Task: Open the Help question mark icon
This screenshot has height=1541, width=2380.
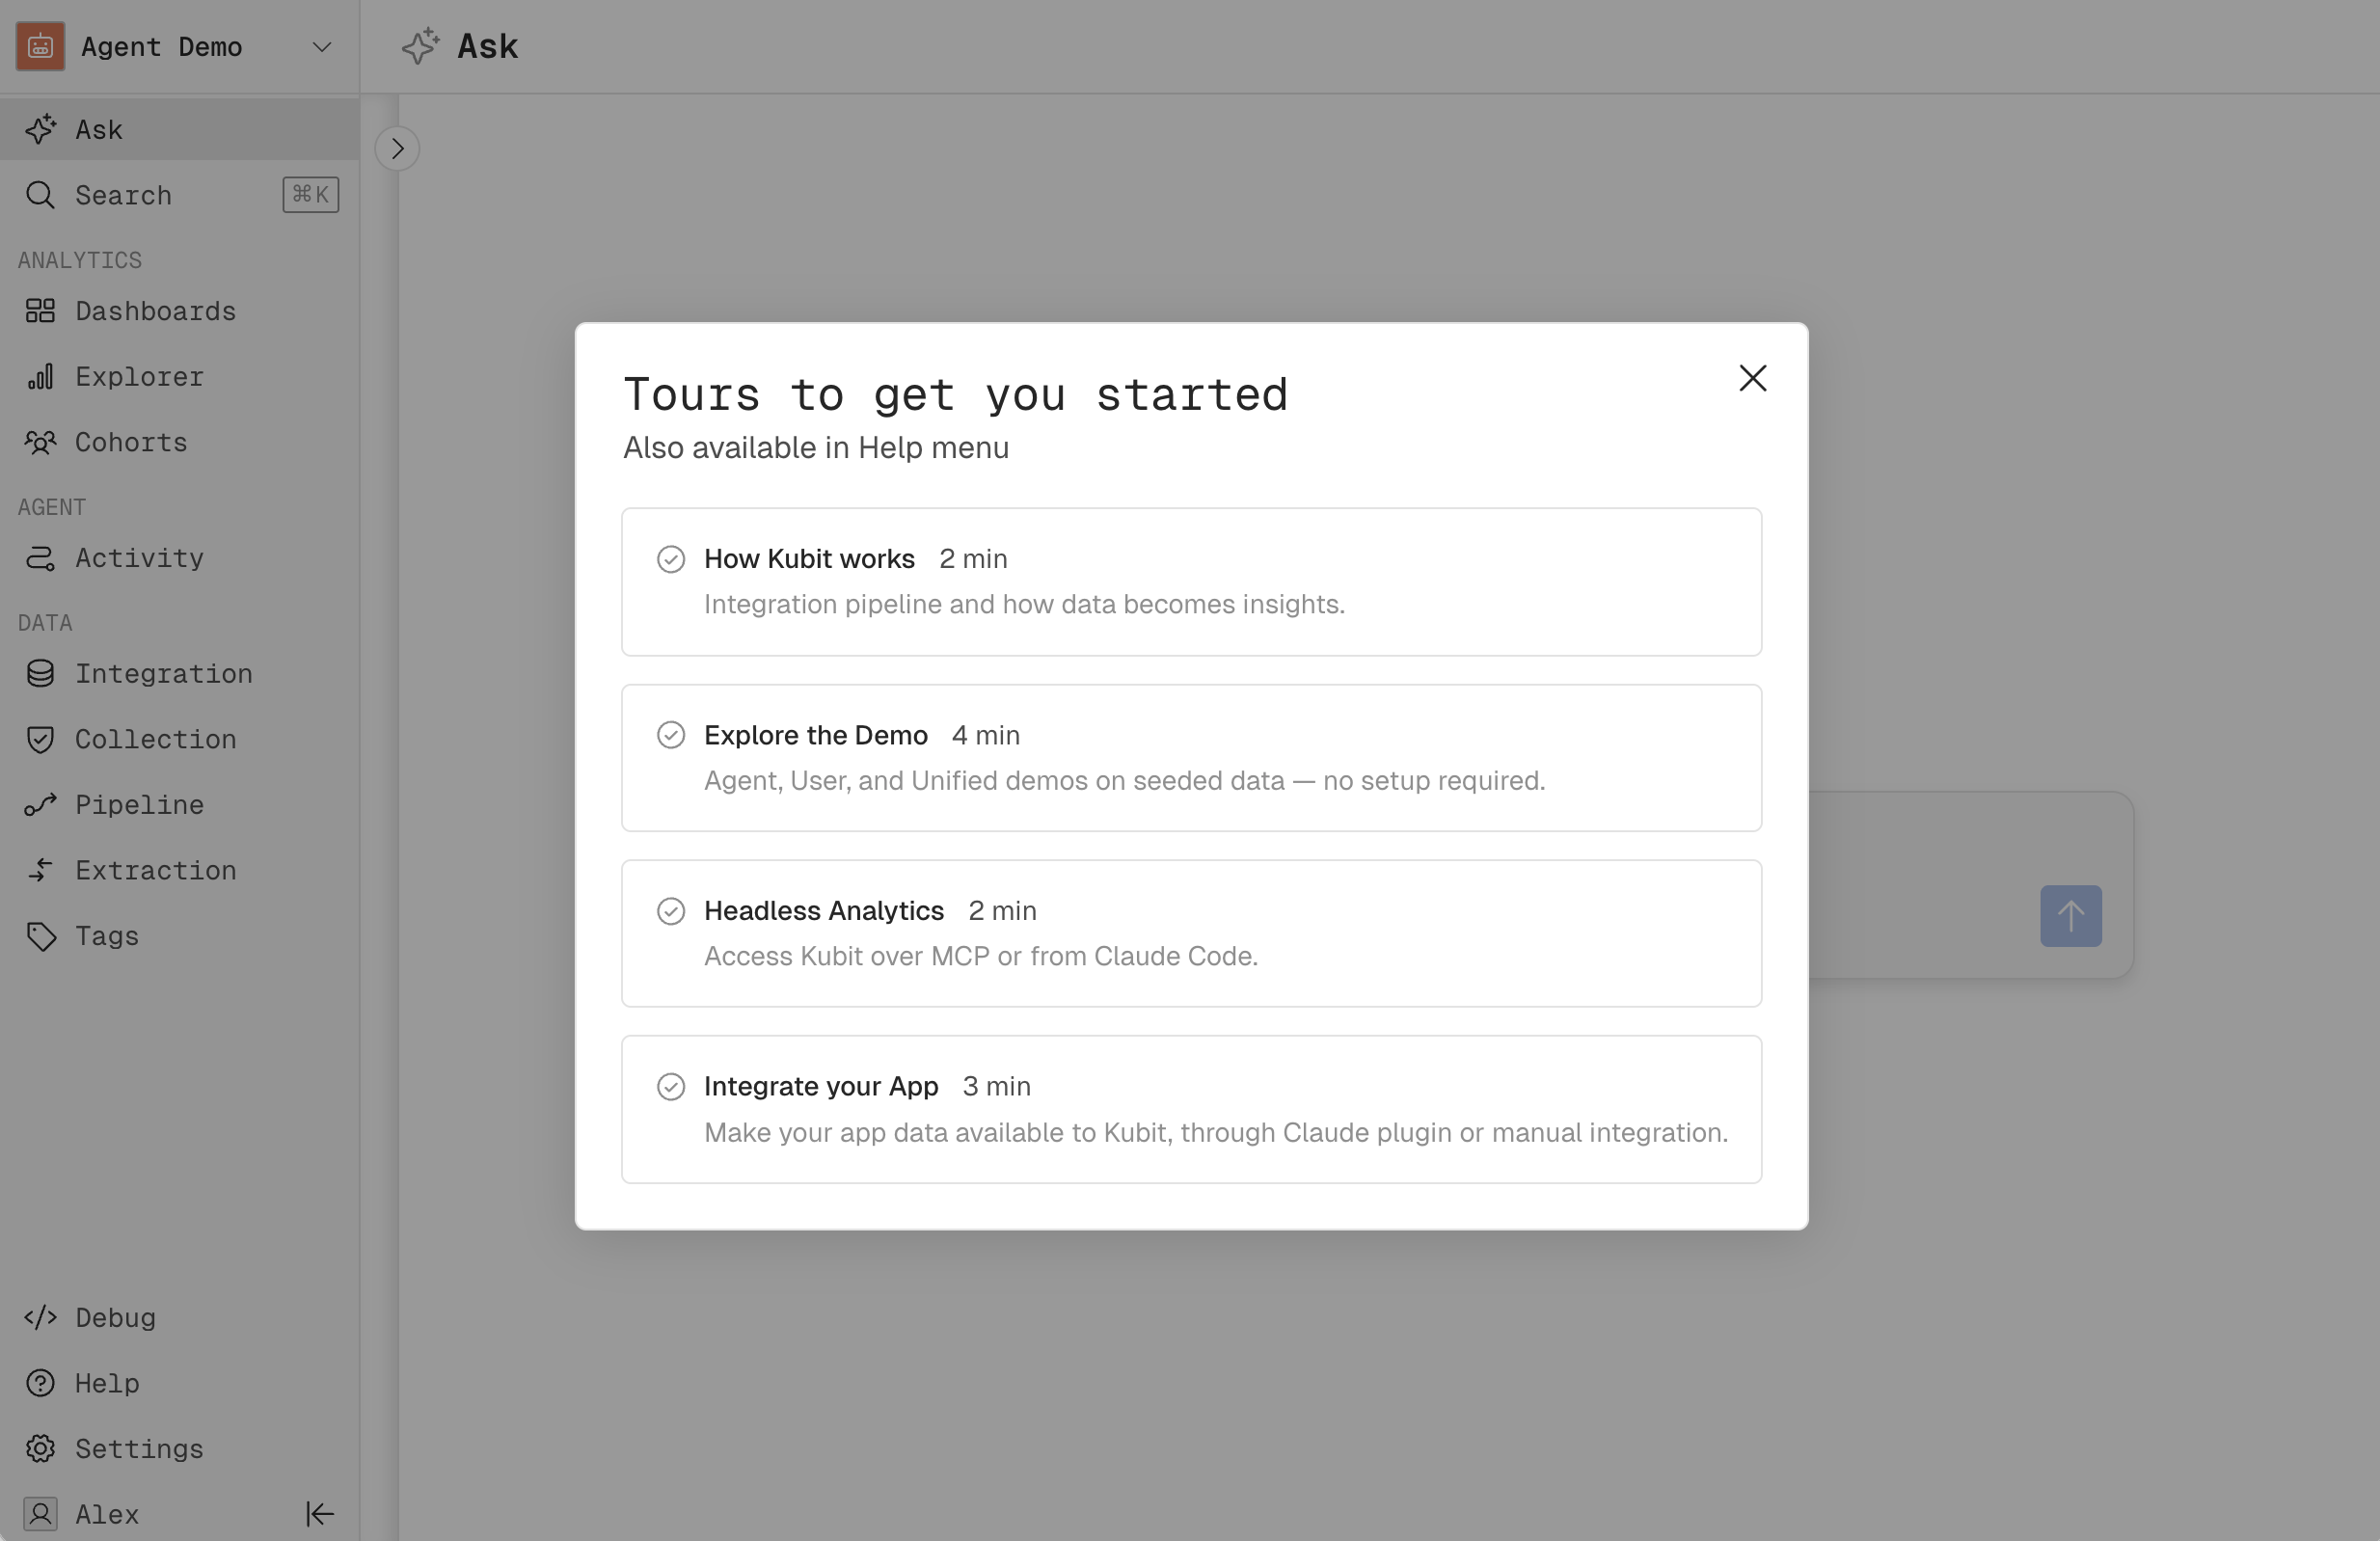Action: [40, 1383]
